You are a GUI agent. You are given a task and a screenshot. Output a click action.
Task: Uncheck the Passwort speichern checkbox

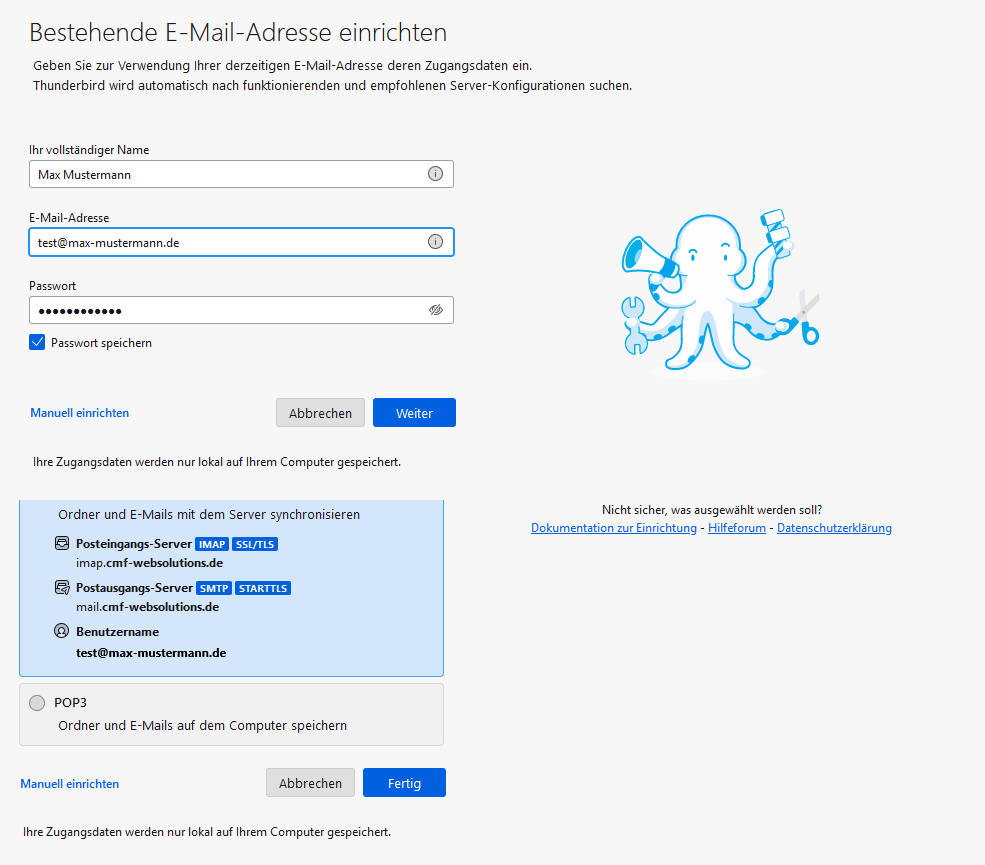coord(37,343)
